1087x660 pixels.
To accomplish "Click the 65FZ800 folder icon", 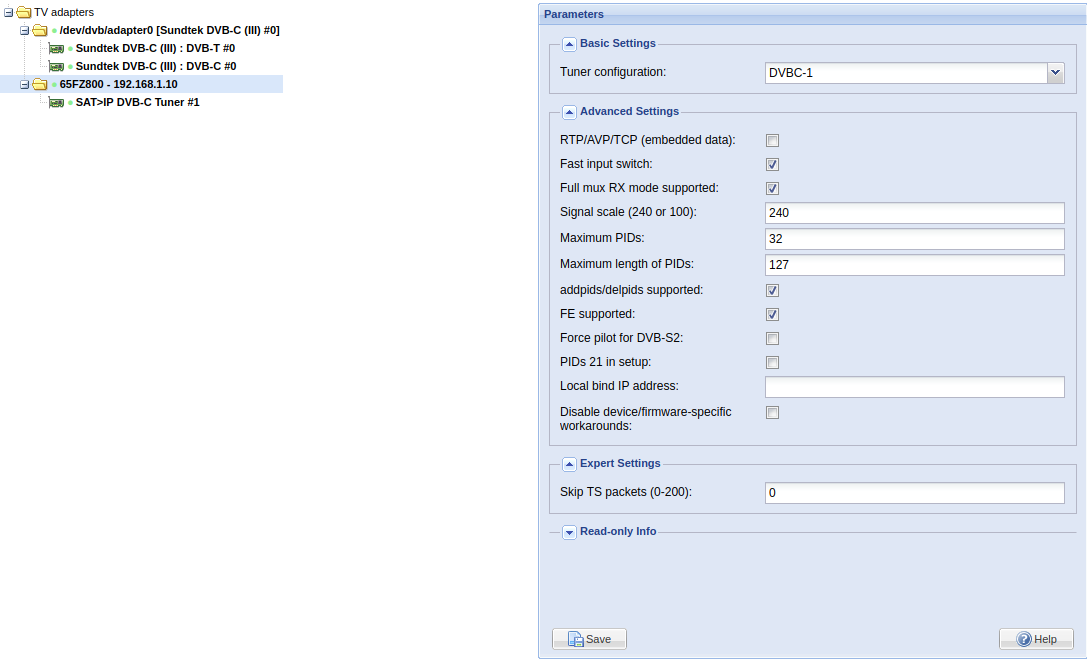I will pos(40,85).
